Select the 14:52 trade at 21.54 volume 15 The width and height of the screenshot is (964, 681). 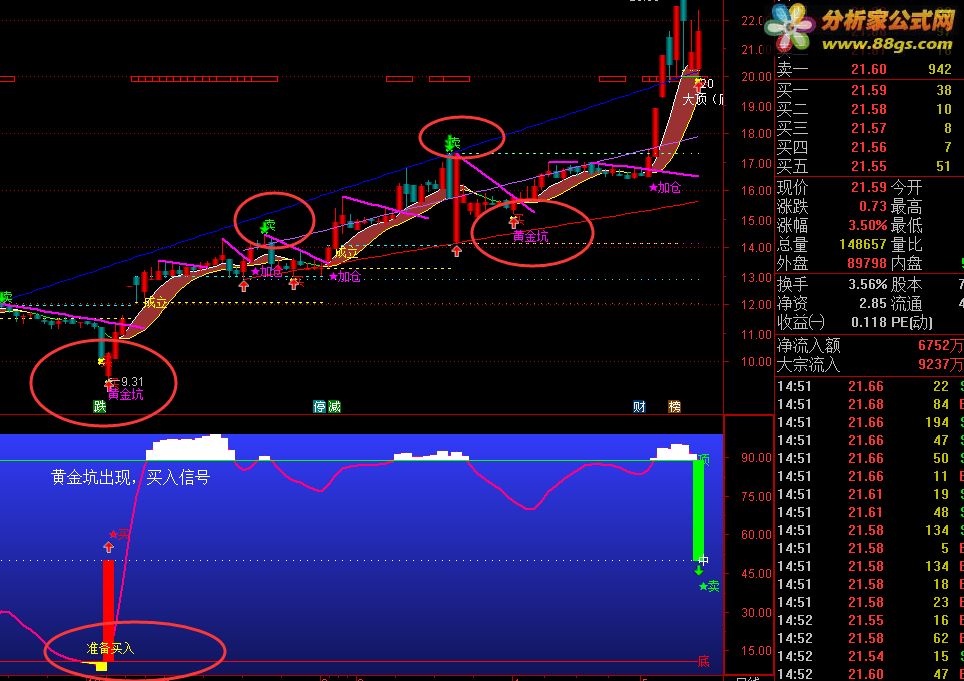coord(869,656)
